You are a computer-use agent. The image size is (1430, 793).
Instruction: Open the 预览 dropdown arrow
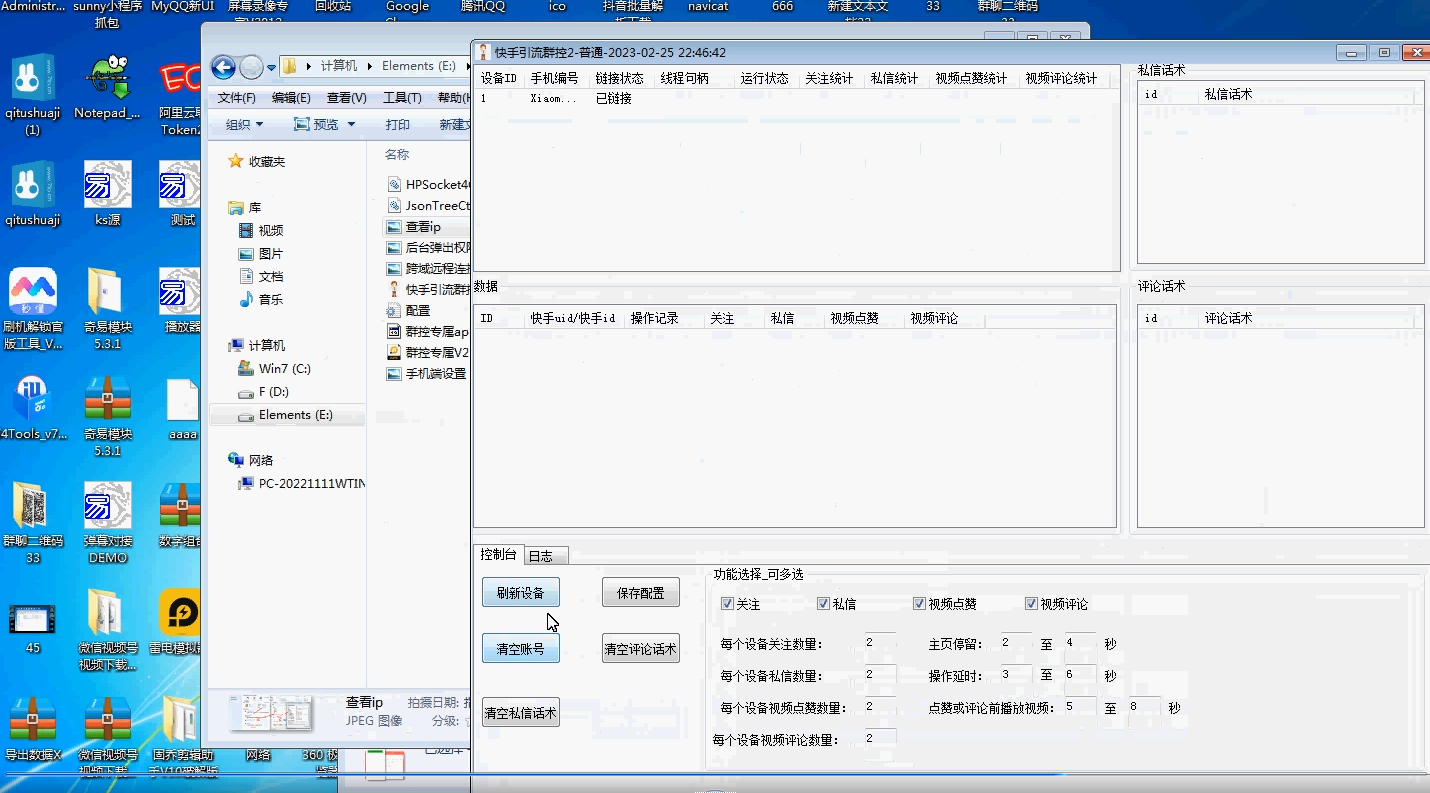(349, 125)
